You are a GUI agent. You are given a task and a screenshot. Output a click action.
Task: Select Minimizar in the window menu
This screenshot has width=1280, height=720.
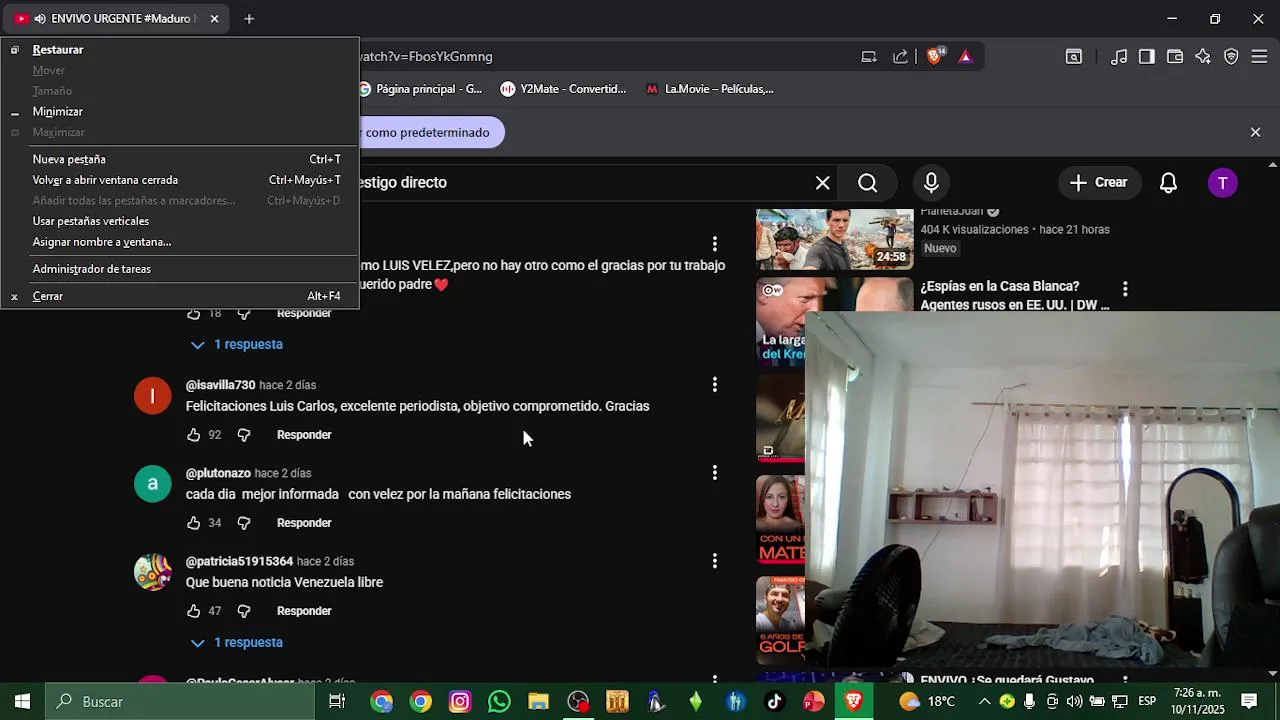pos(180,112)
